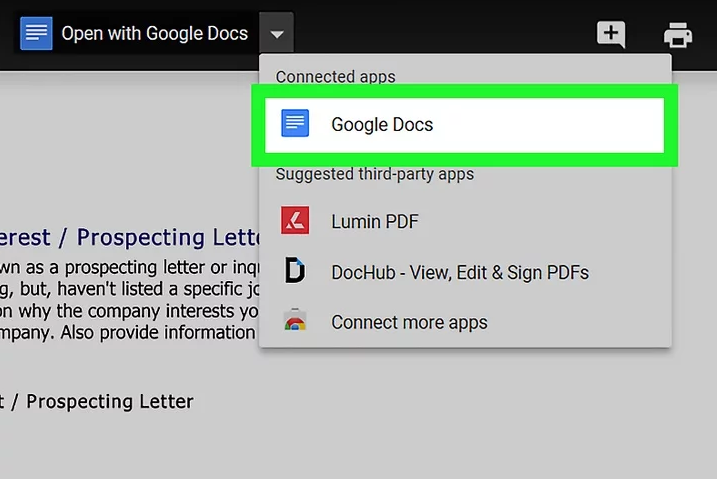Select the Connect more apps option

(409, 322)
